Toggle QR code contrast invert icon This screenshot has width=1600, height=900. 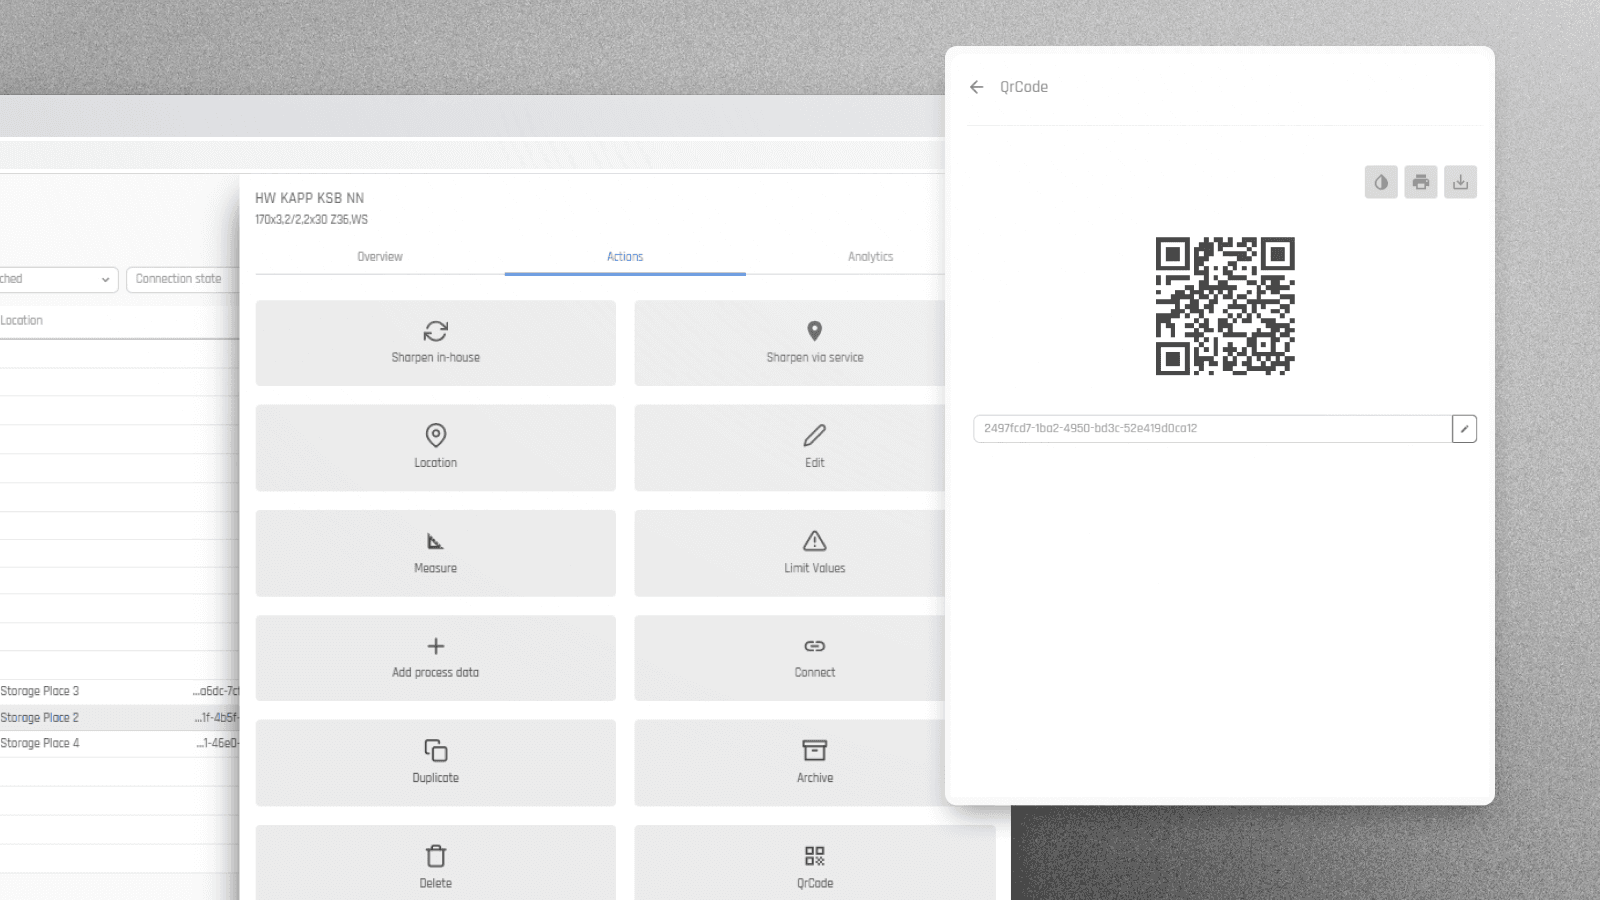pos(1381,182)
